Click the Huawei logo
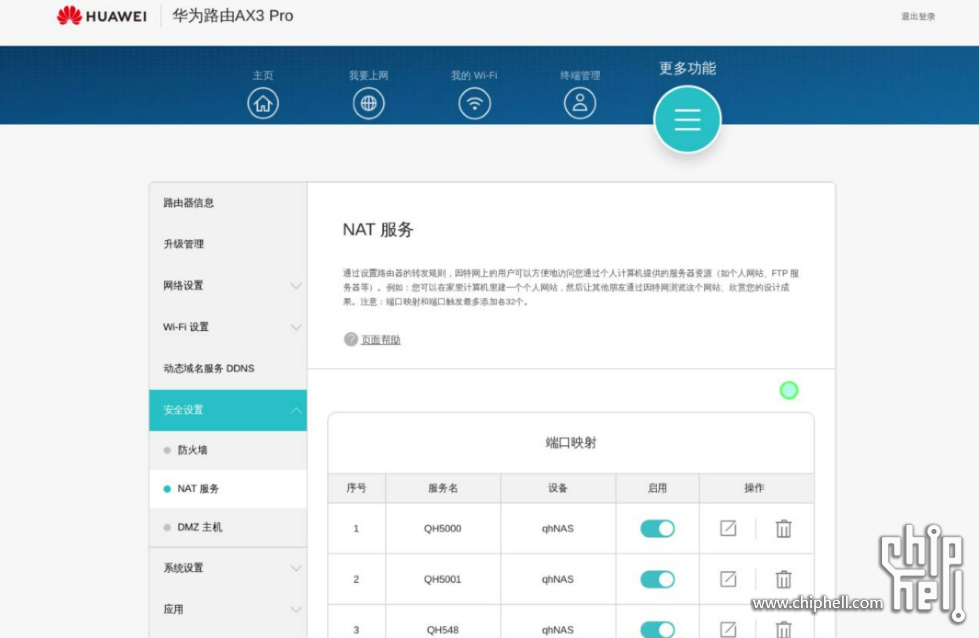 click(102, 16)
